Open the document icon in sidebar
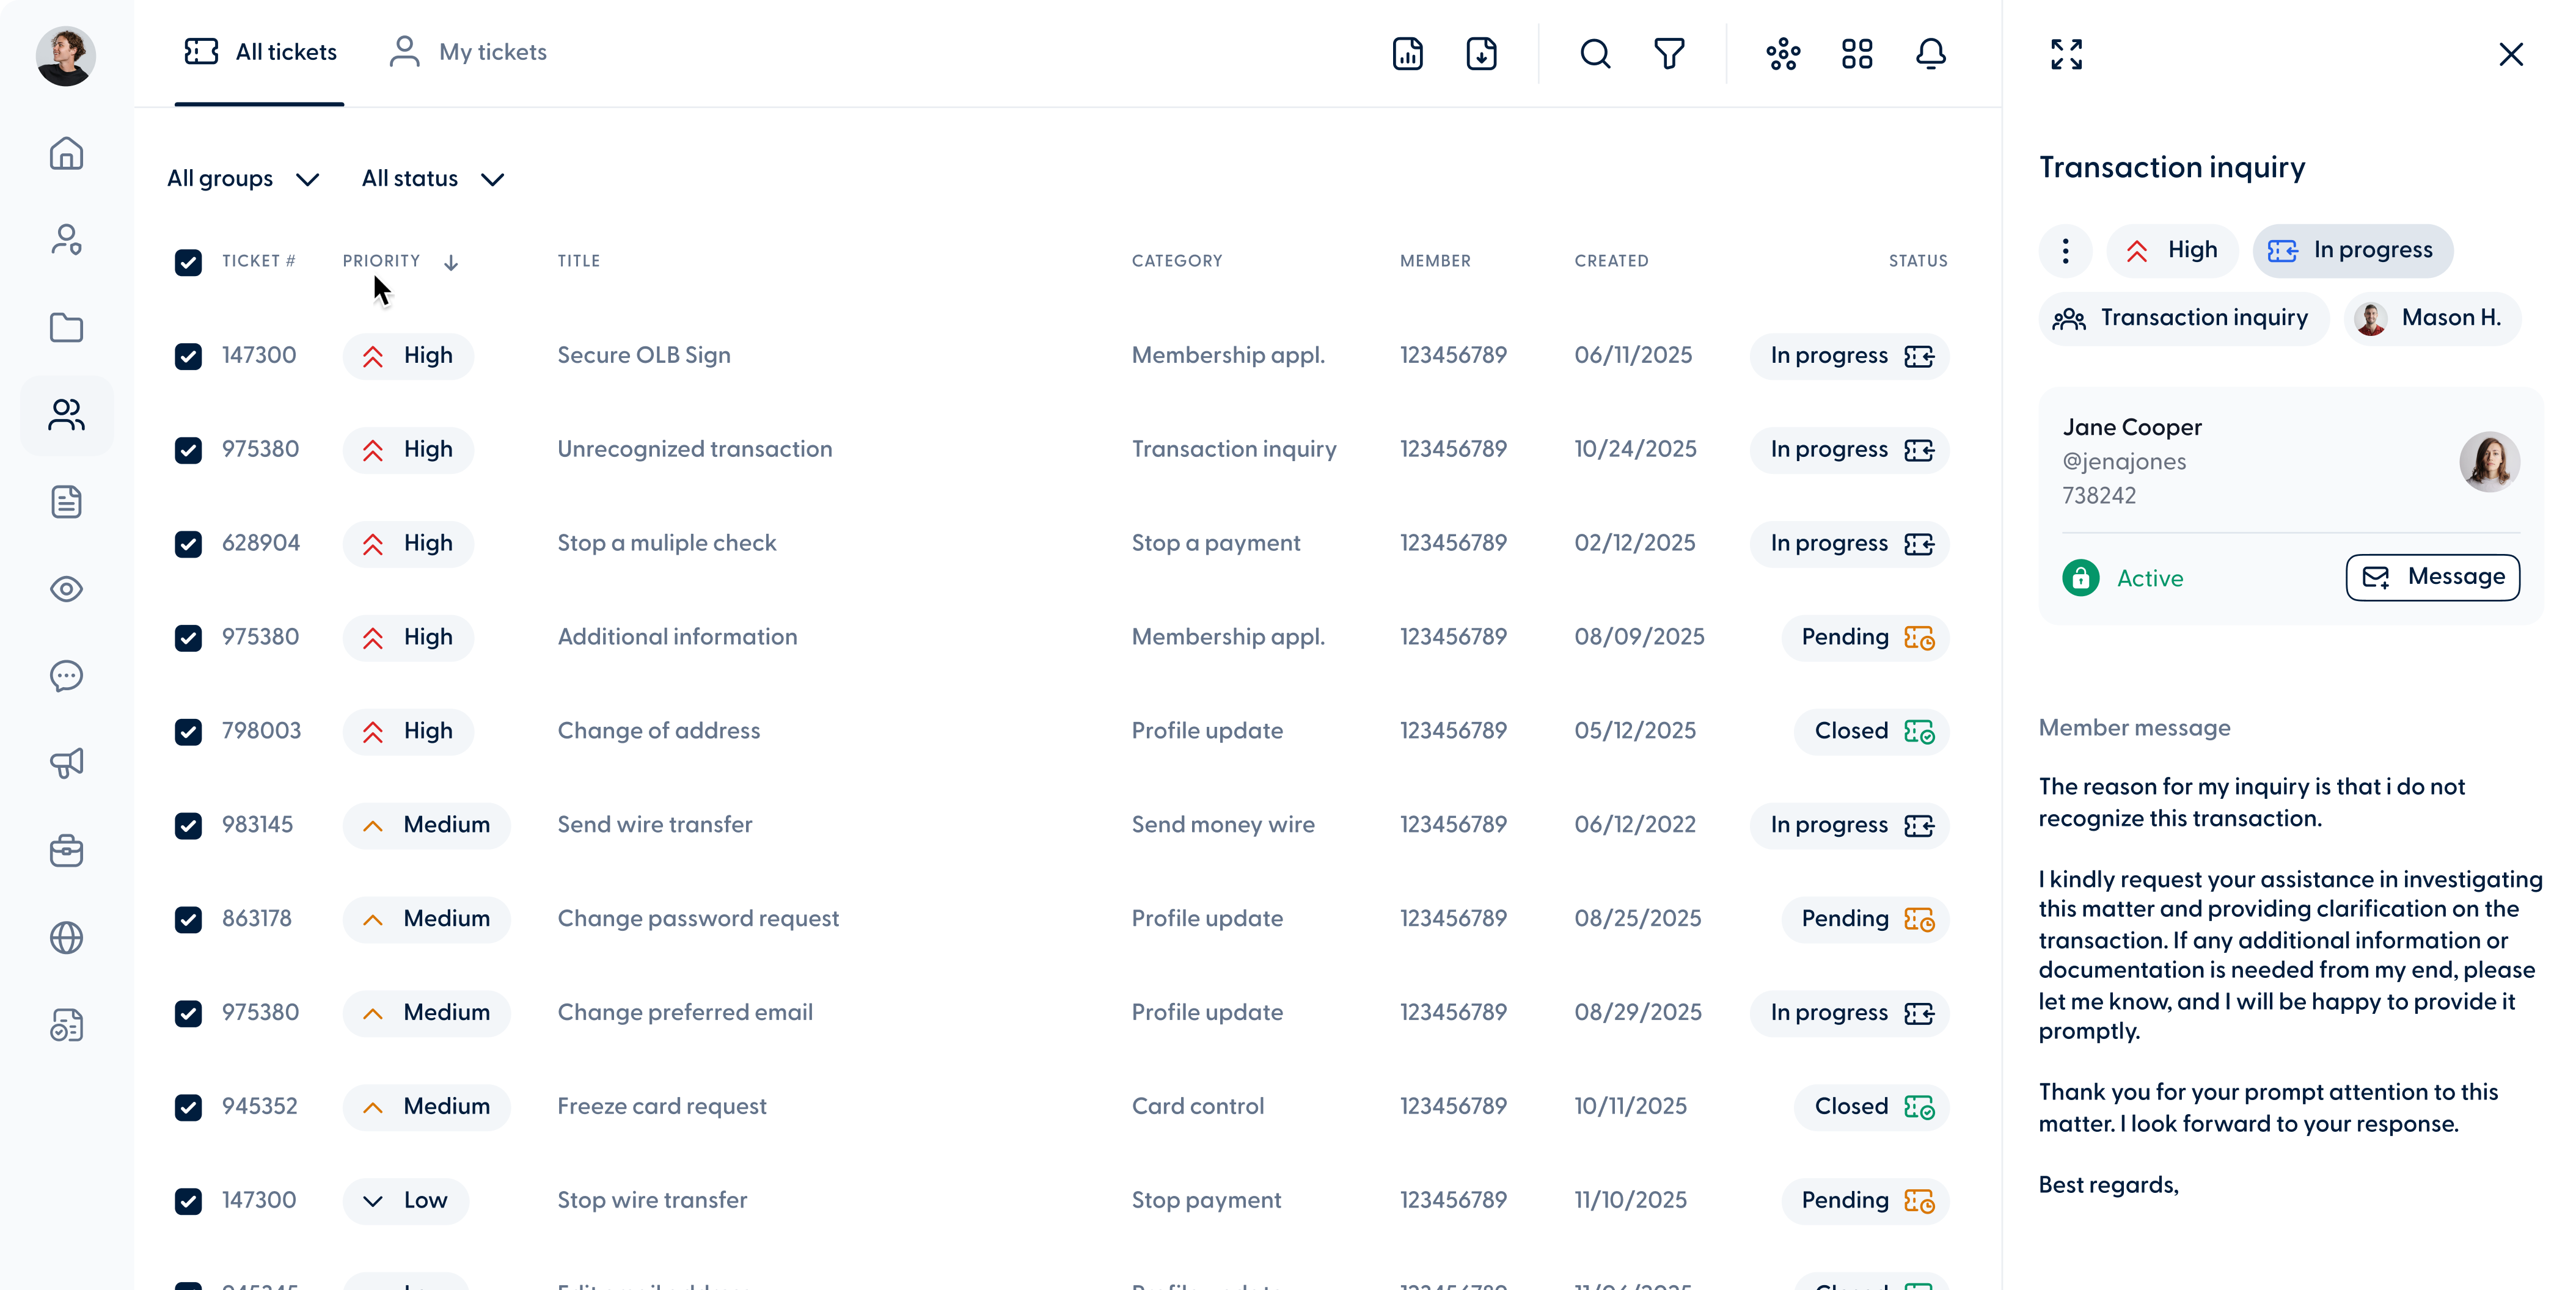This screenshot has width=2576, height=1290. (x=66, y=502)
